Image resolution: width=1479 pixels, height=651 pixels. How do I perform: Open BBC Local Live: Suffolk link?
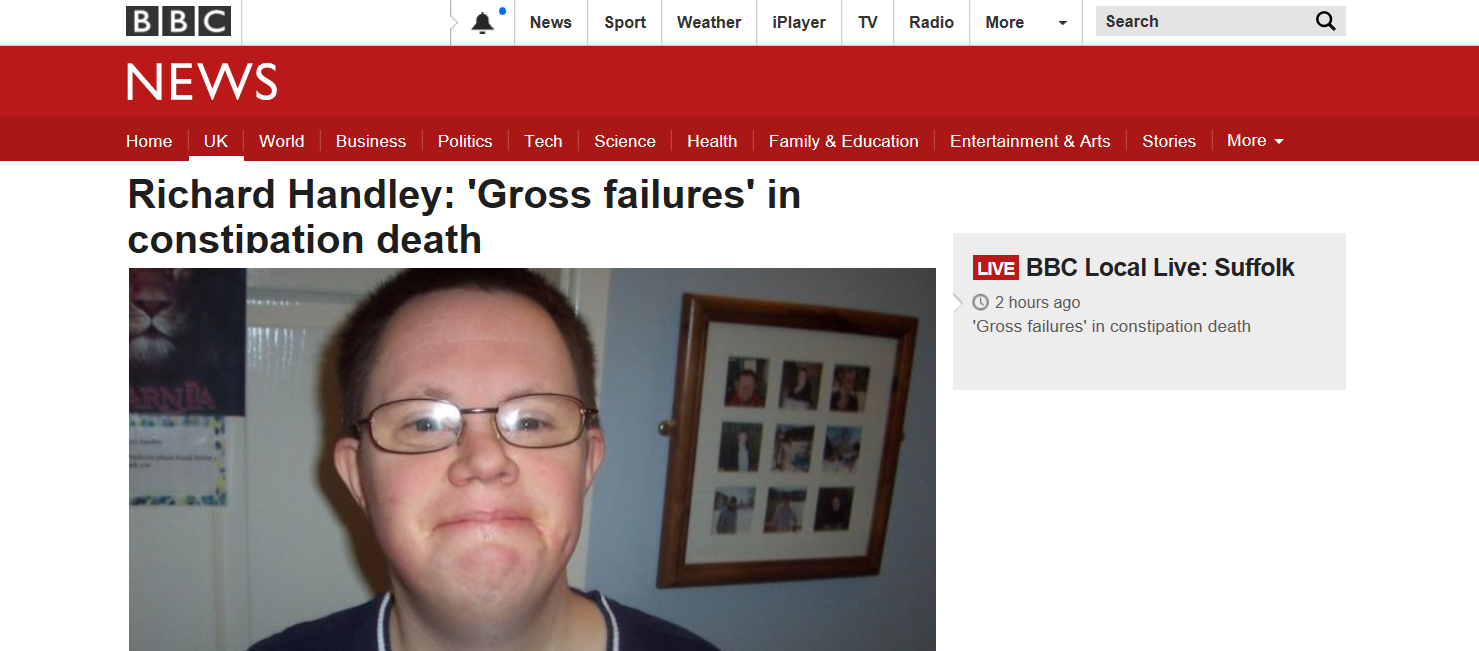tap(1160, 268)
